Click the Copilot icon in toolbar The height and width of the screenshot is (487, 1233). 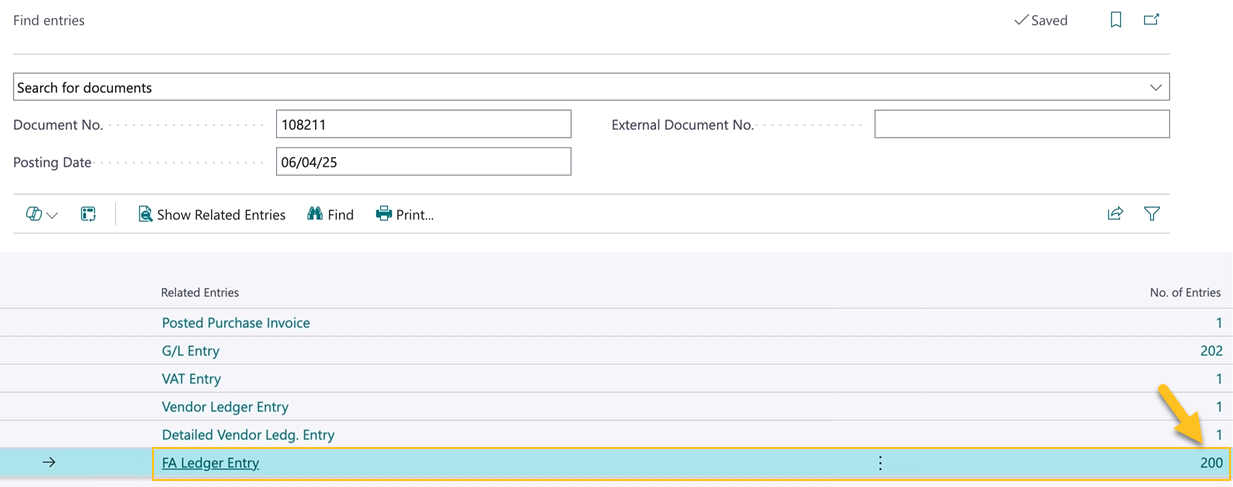tap(33, 214)
